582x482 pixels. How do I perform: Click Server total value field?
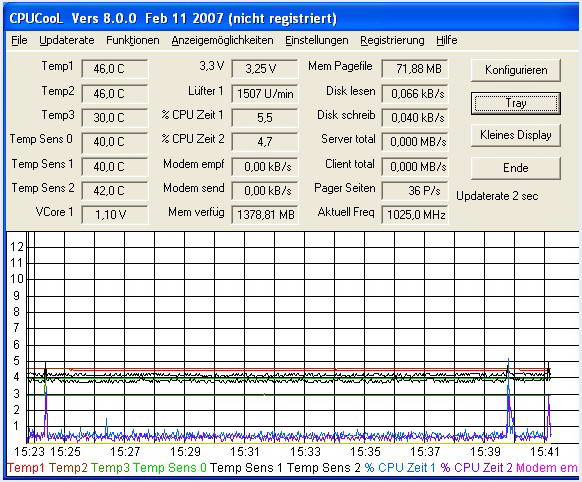point(414,142)
